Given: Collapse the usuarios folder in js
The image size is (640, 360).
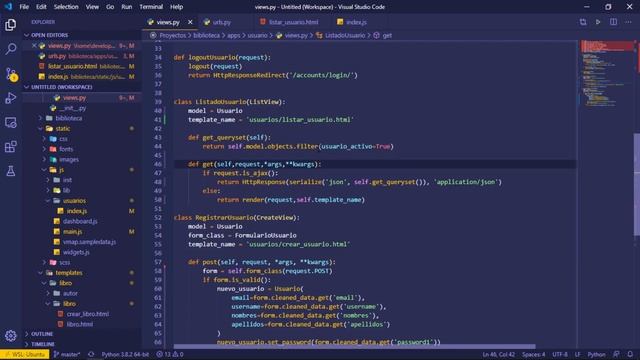Looking at the screenshot, I should [74, 201].
